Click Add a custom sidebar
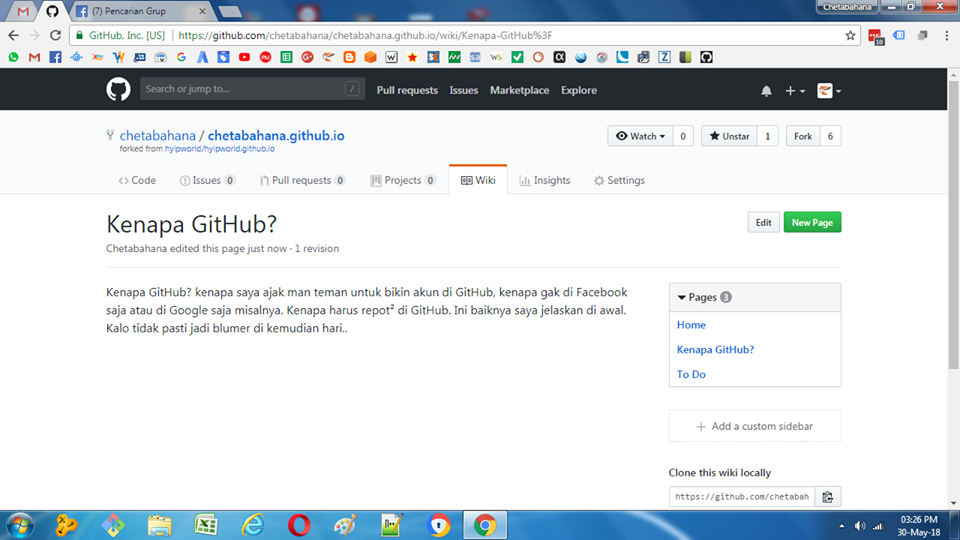This screenshot has width=960, height=540. [754, 426]
